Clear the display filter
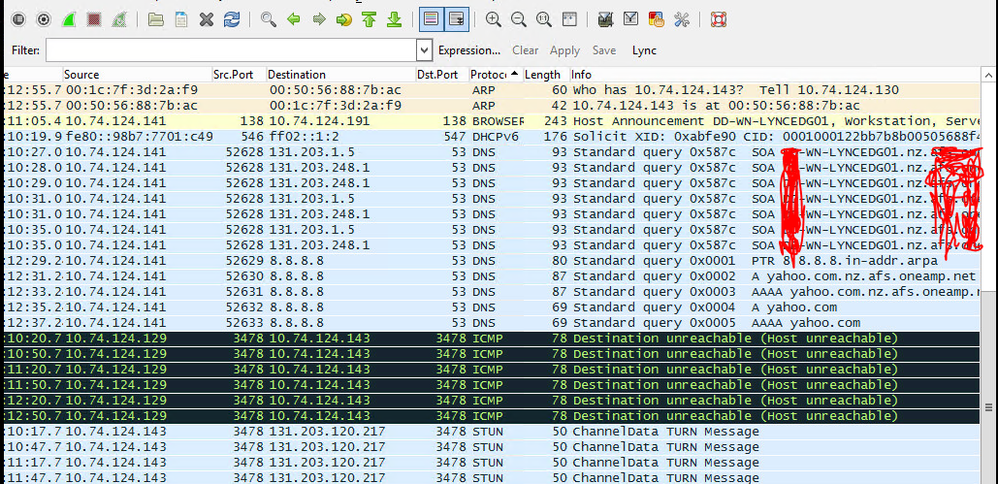Viewport: 998px width, 484px height. 525,50
